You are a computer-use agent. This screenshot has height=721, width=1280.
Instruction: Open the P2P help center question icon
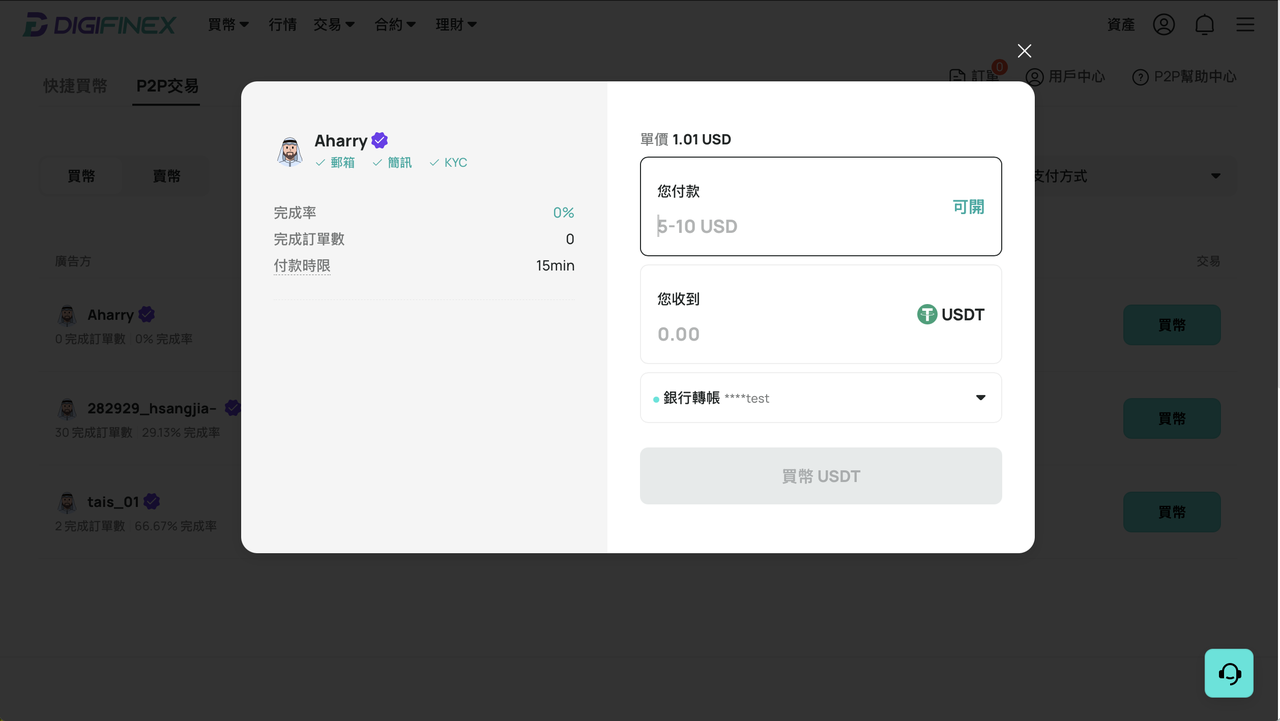coord(1140,77)
